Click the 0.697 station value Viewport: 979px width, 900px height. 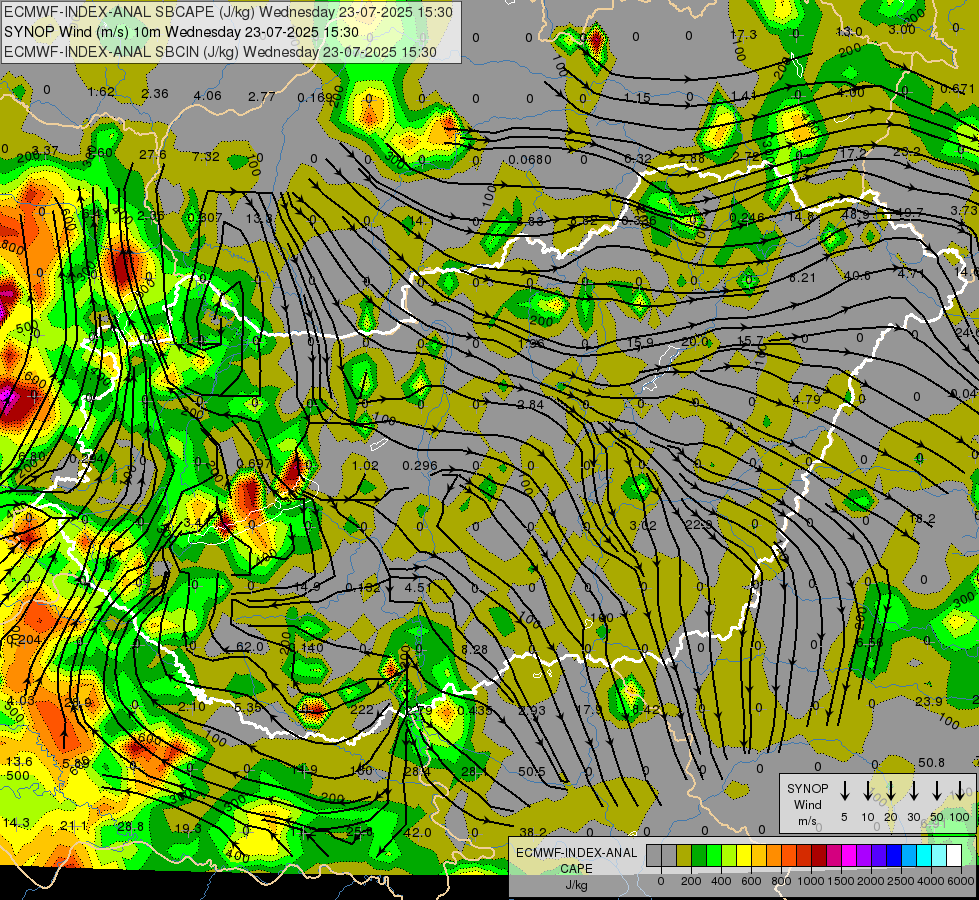[x=255, y=463]
